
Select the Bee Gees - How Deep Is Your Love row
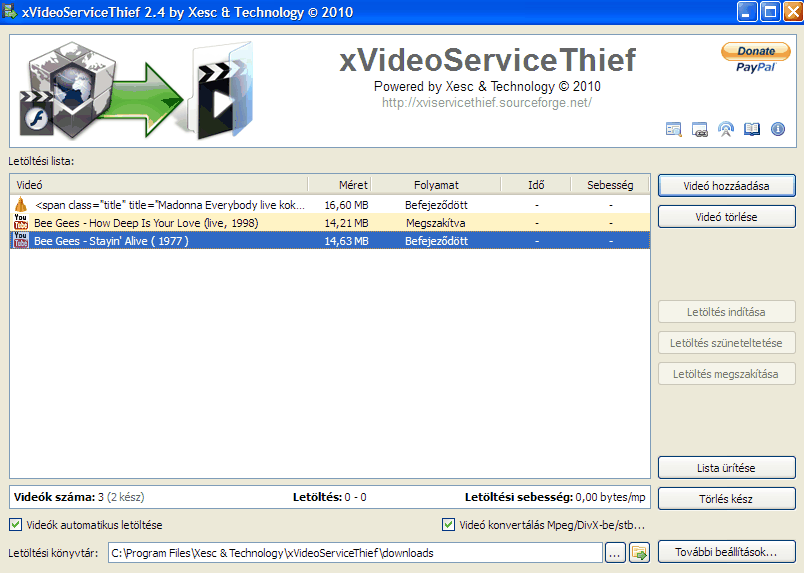coord(330,223)
